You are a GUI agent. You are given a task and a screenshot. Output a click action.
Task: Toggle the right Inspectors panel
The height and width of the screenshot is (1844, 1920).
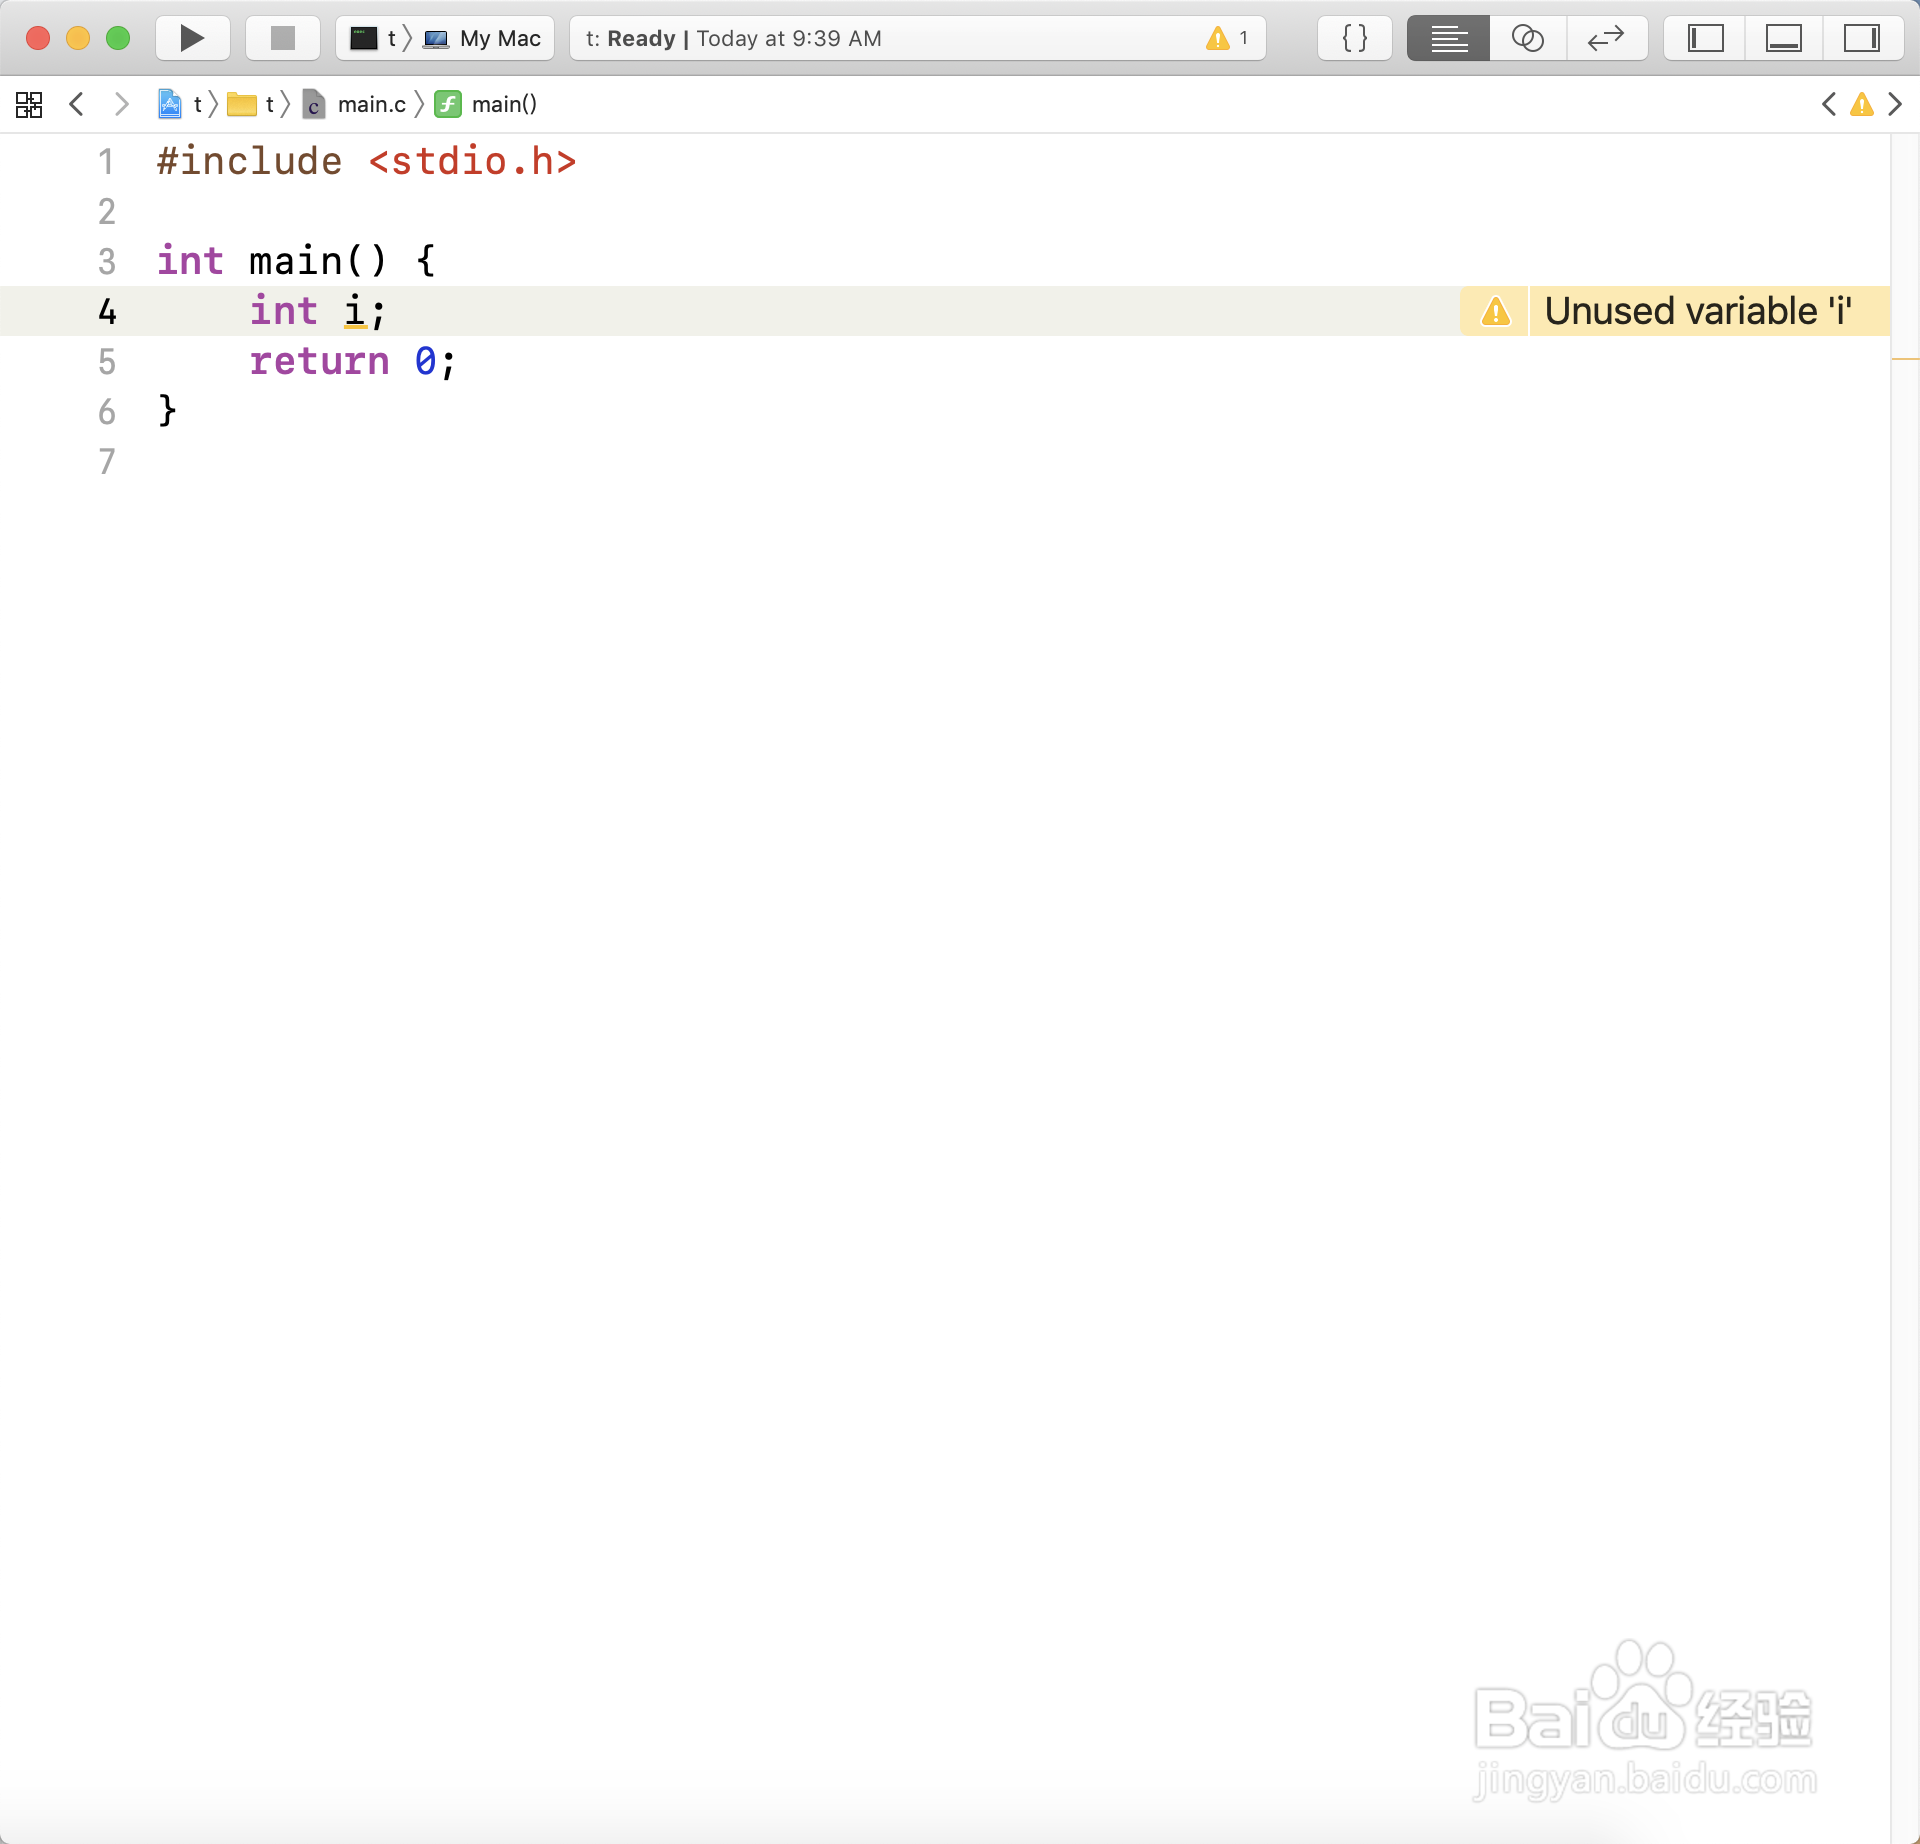click(1861, 38)
